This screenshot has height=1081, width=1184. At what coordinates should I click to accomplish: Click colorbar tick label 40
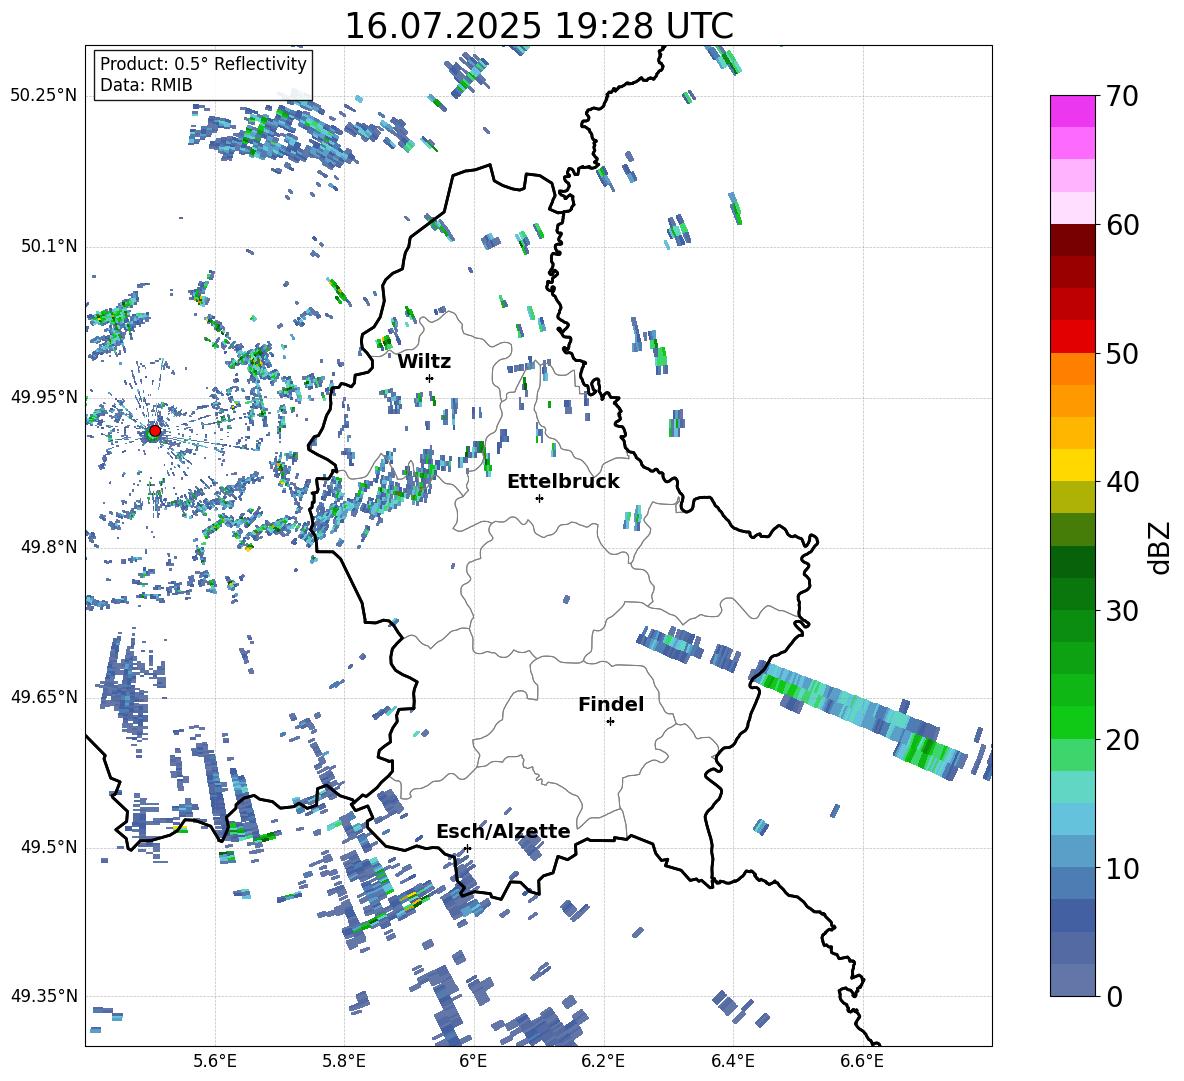click(1122, 482)
